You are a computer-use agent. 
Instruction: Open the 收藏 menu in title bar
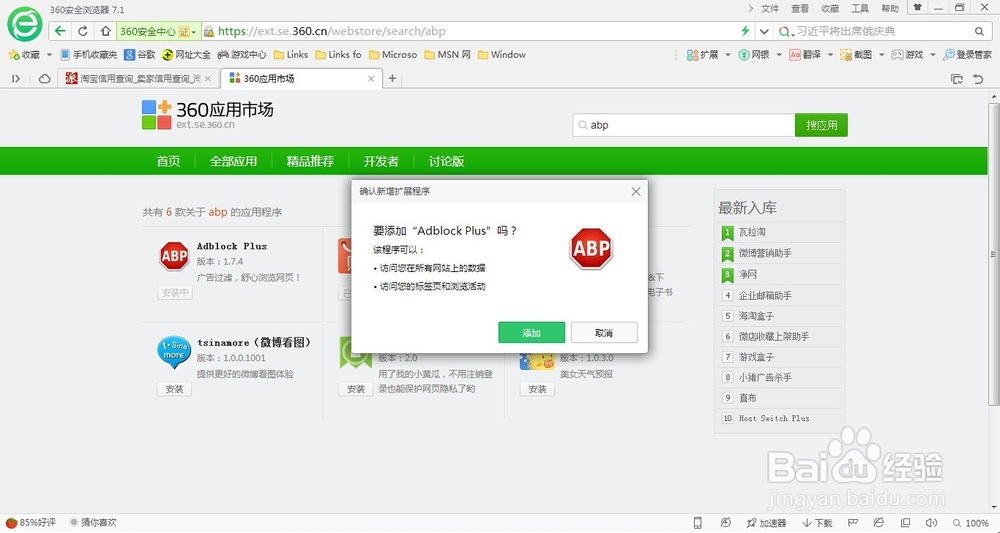click(830, 8)
